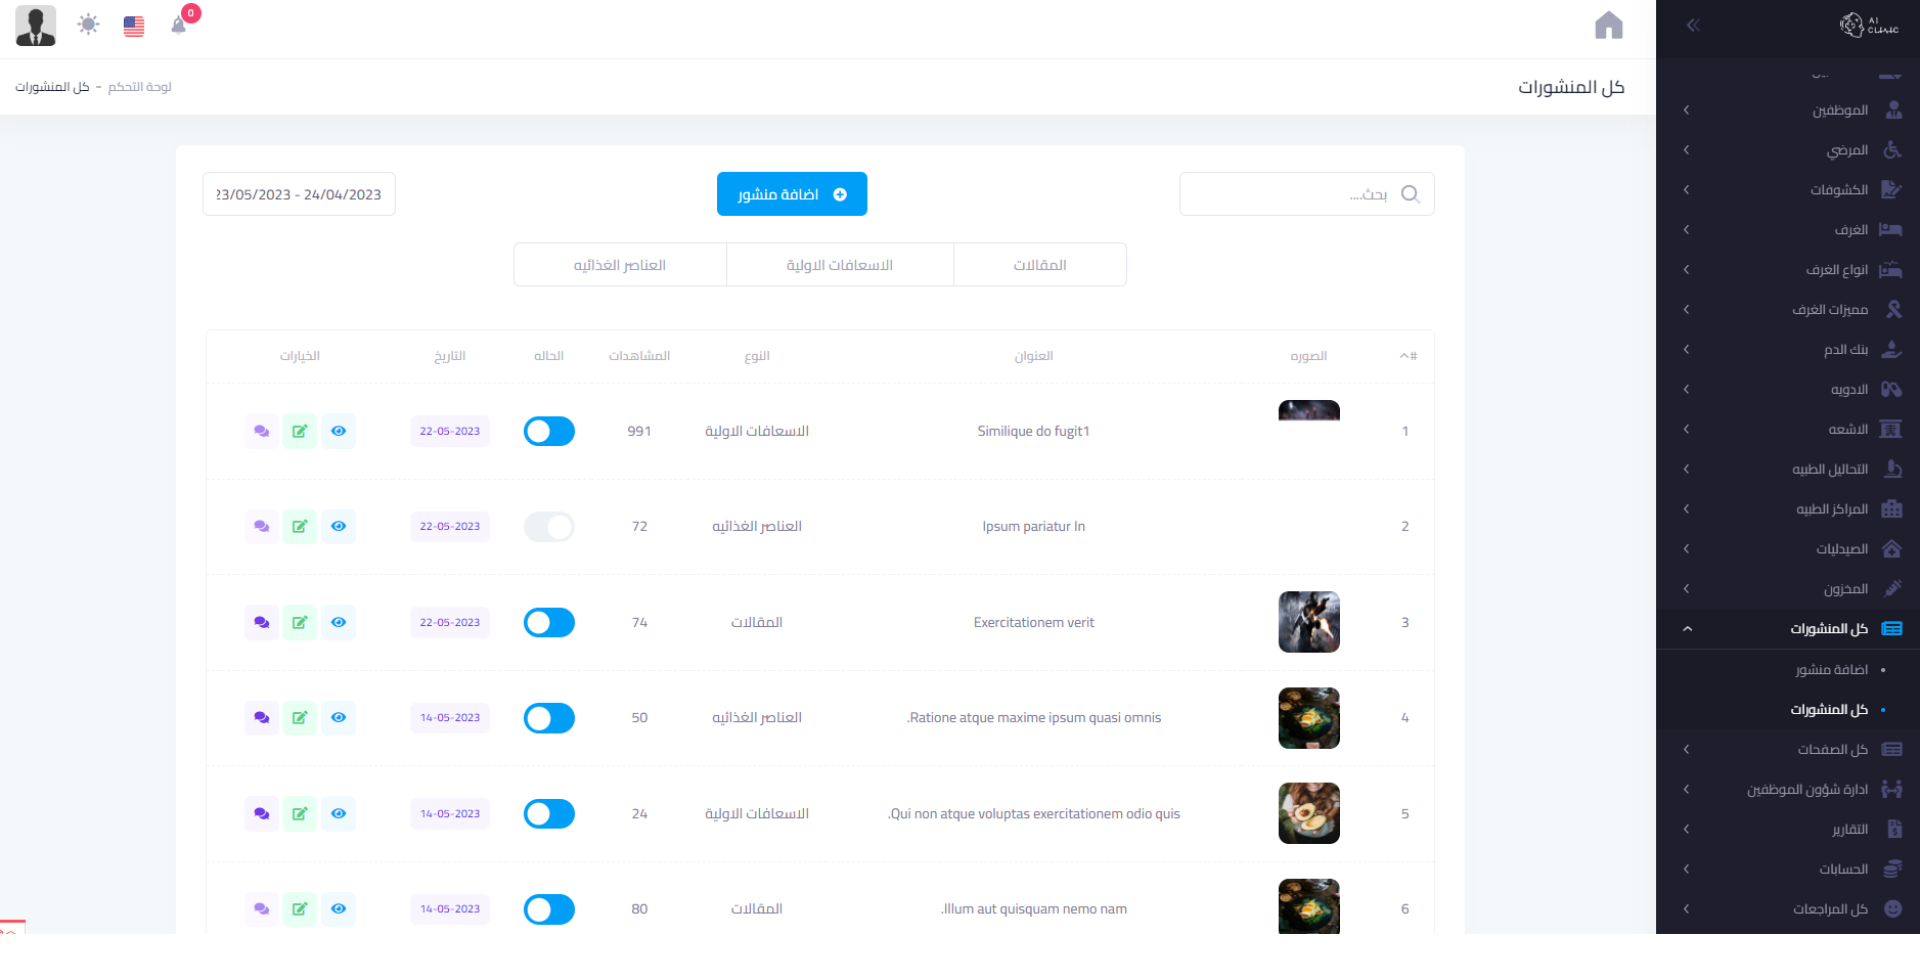View post in row 4 via eye icon
This screenshot has width=1920, height=979.
338,718
